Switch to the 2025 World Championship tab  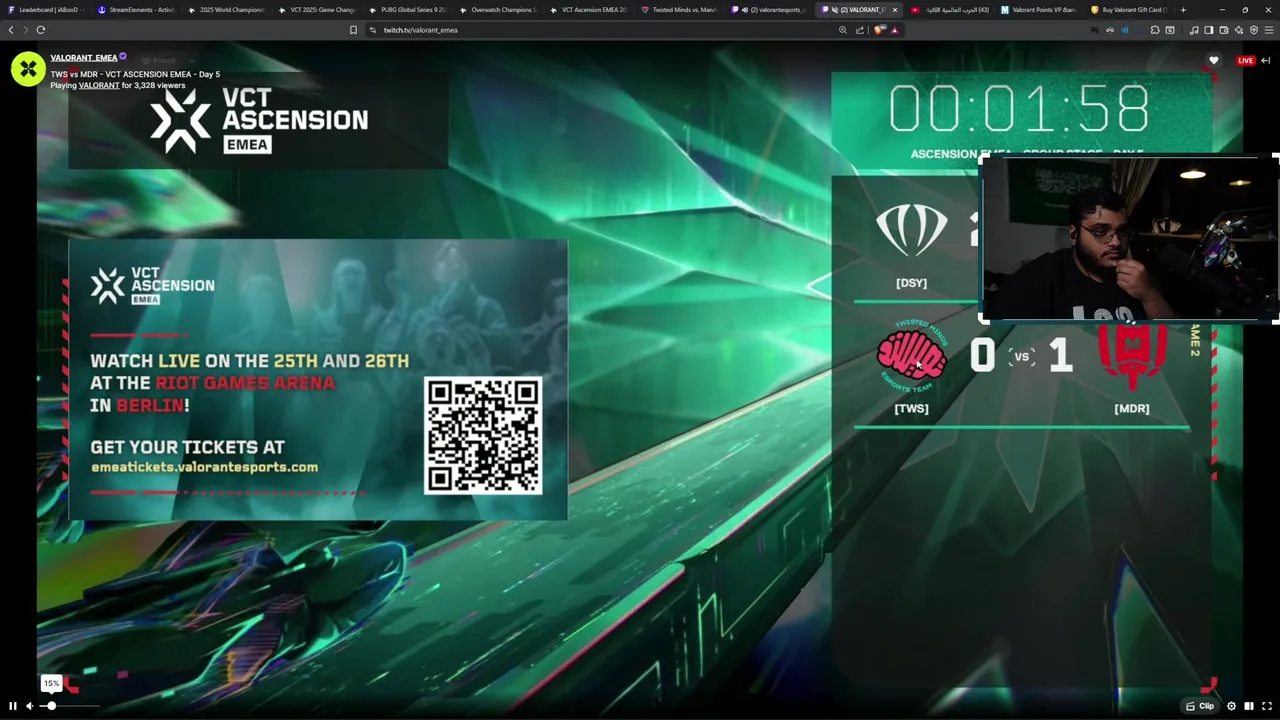(226, 10)
